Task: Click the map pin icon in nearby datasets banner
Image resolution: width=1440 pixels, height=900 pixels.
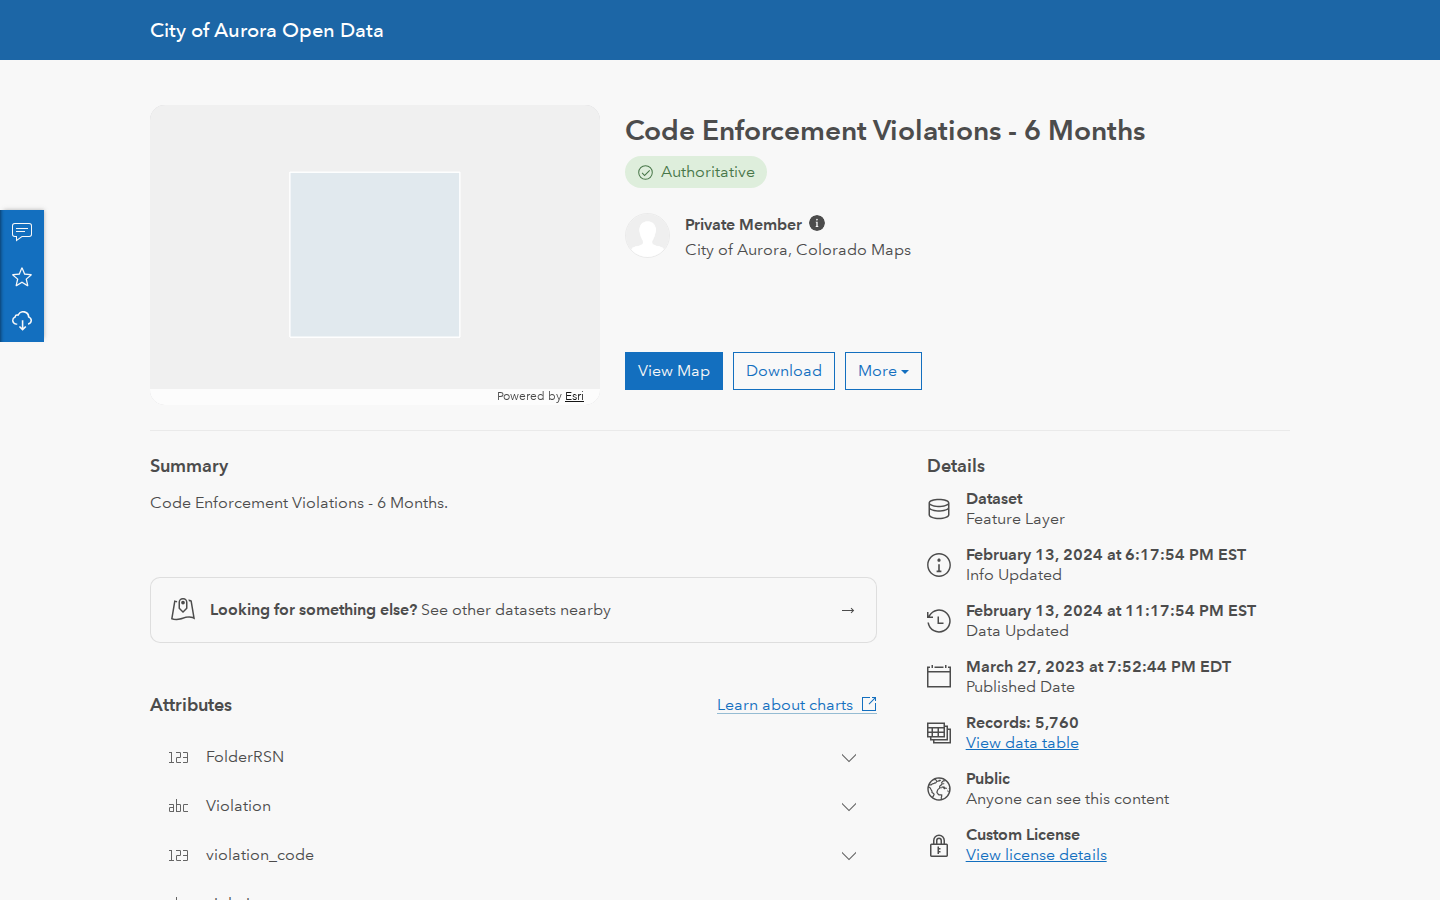Action: click(183, 609)
